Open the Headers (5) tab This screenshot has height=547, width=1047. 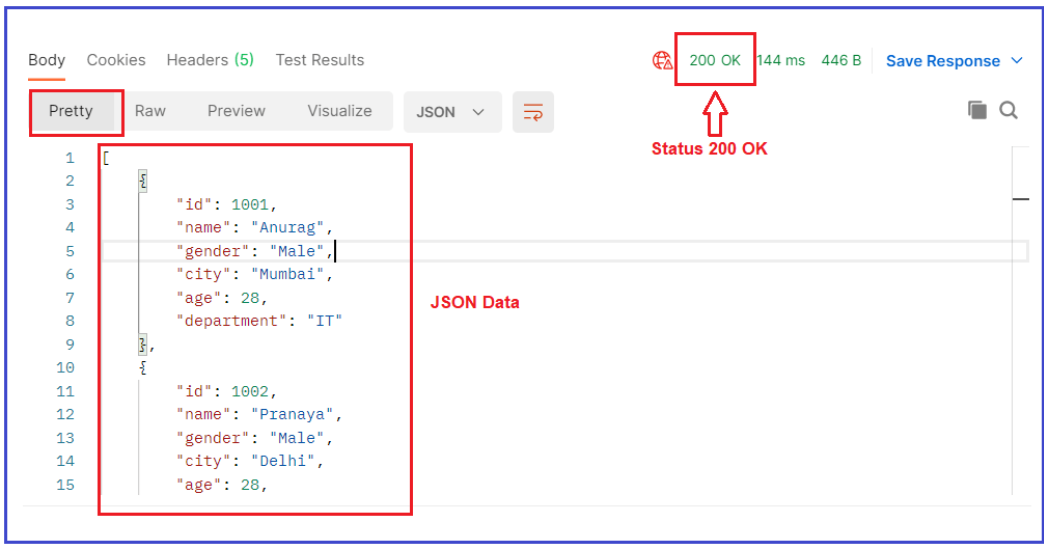(x=210, y=60)
